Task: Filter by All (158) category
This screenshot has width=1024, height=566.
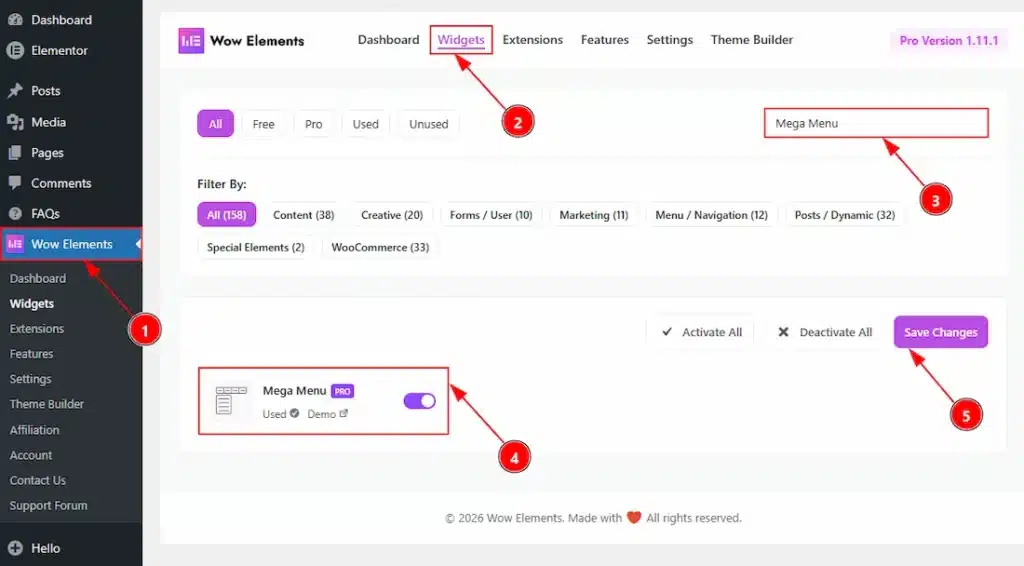Action: (x=227, y=215)
